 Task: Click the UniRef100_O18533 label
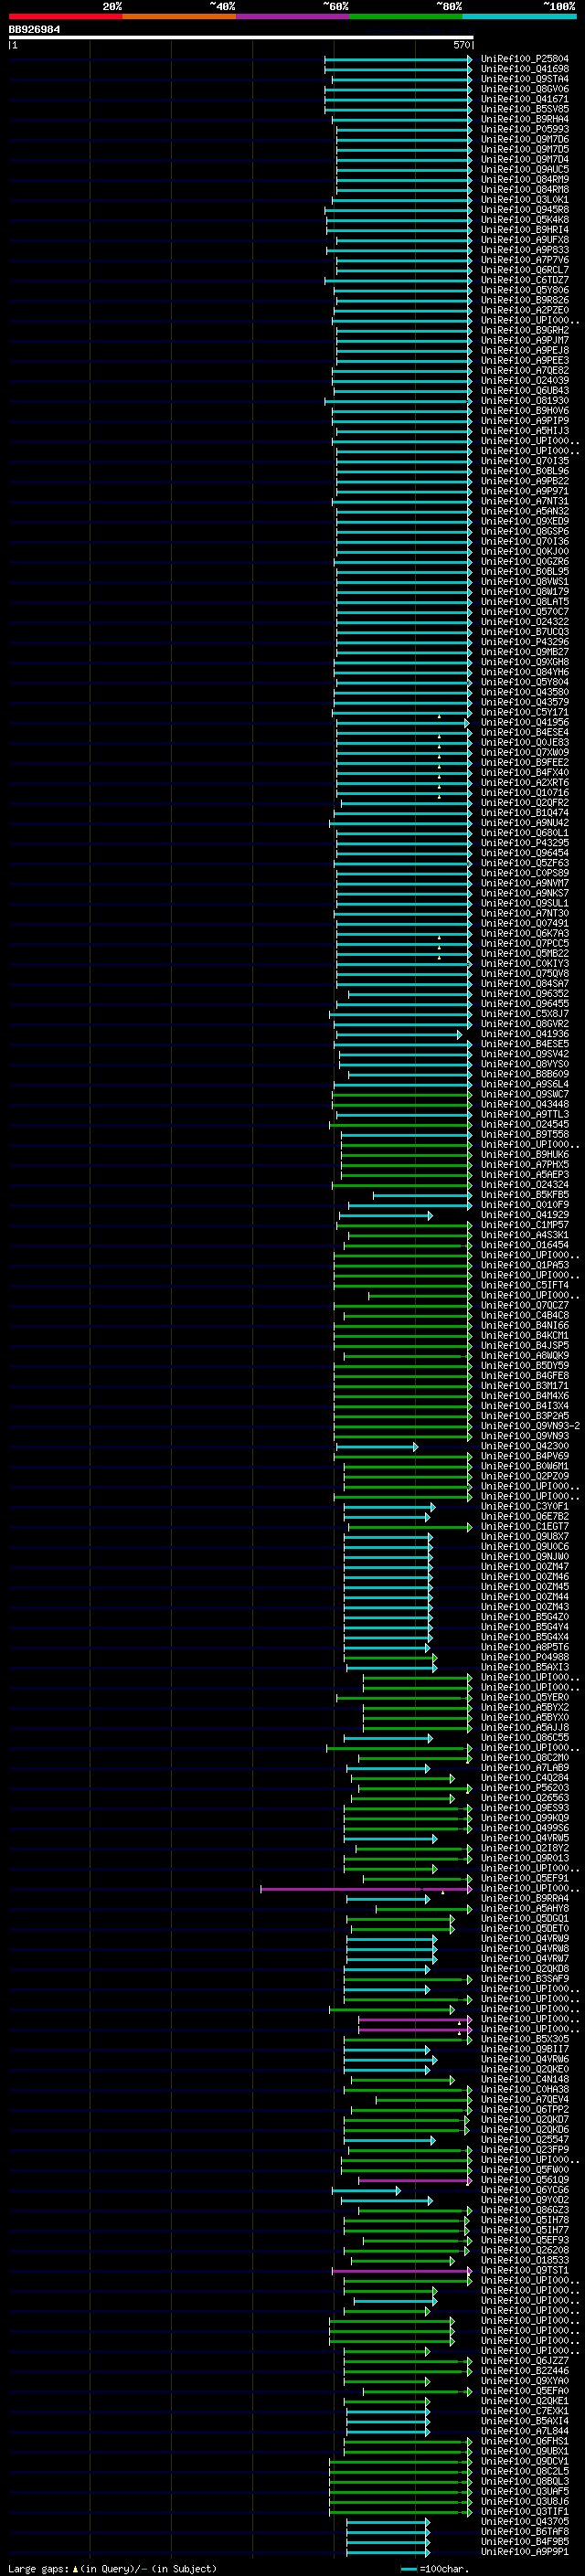pos(524,2260)
